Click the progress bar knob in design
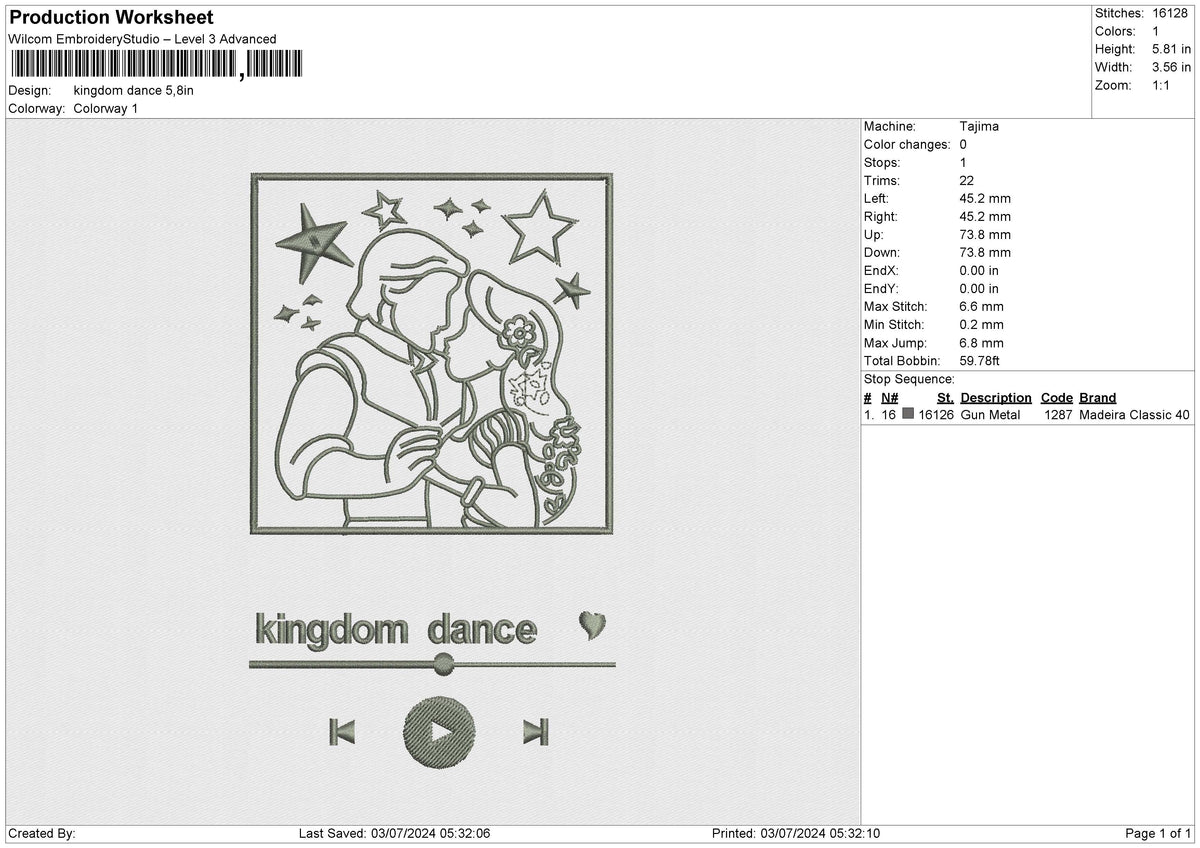 tap(444, 662)
